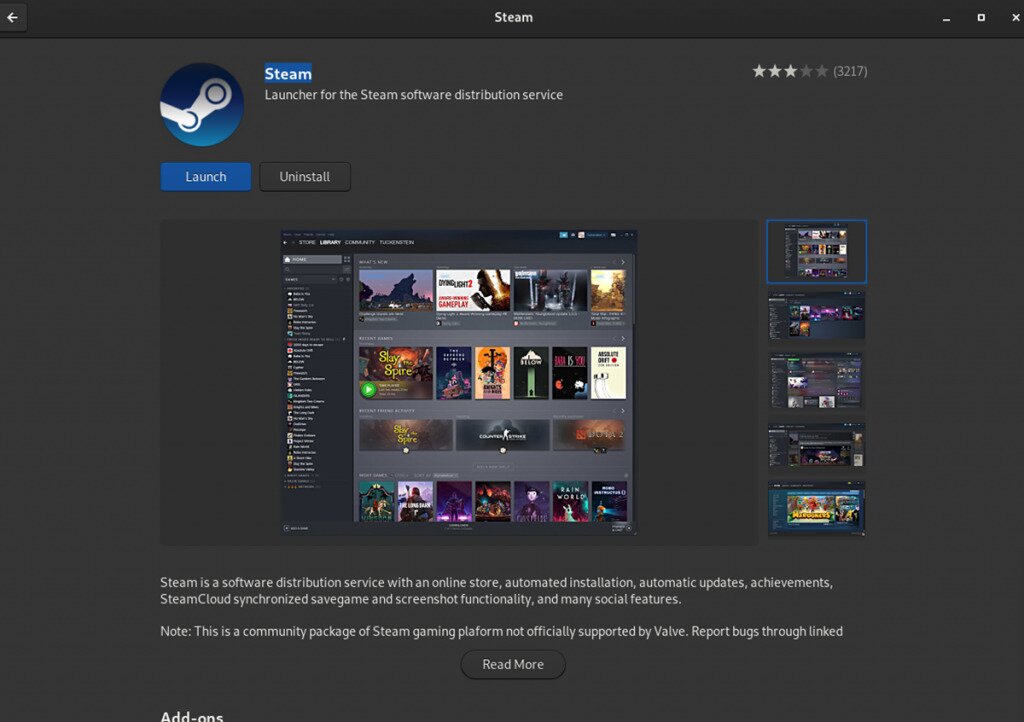Click the Steam application logo icon
Screen dimensions: 1024x722
point(201,104)
